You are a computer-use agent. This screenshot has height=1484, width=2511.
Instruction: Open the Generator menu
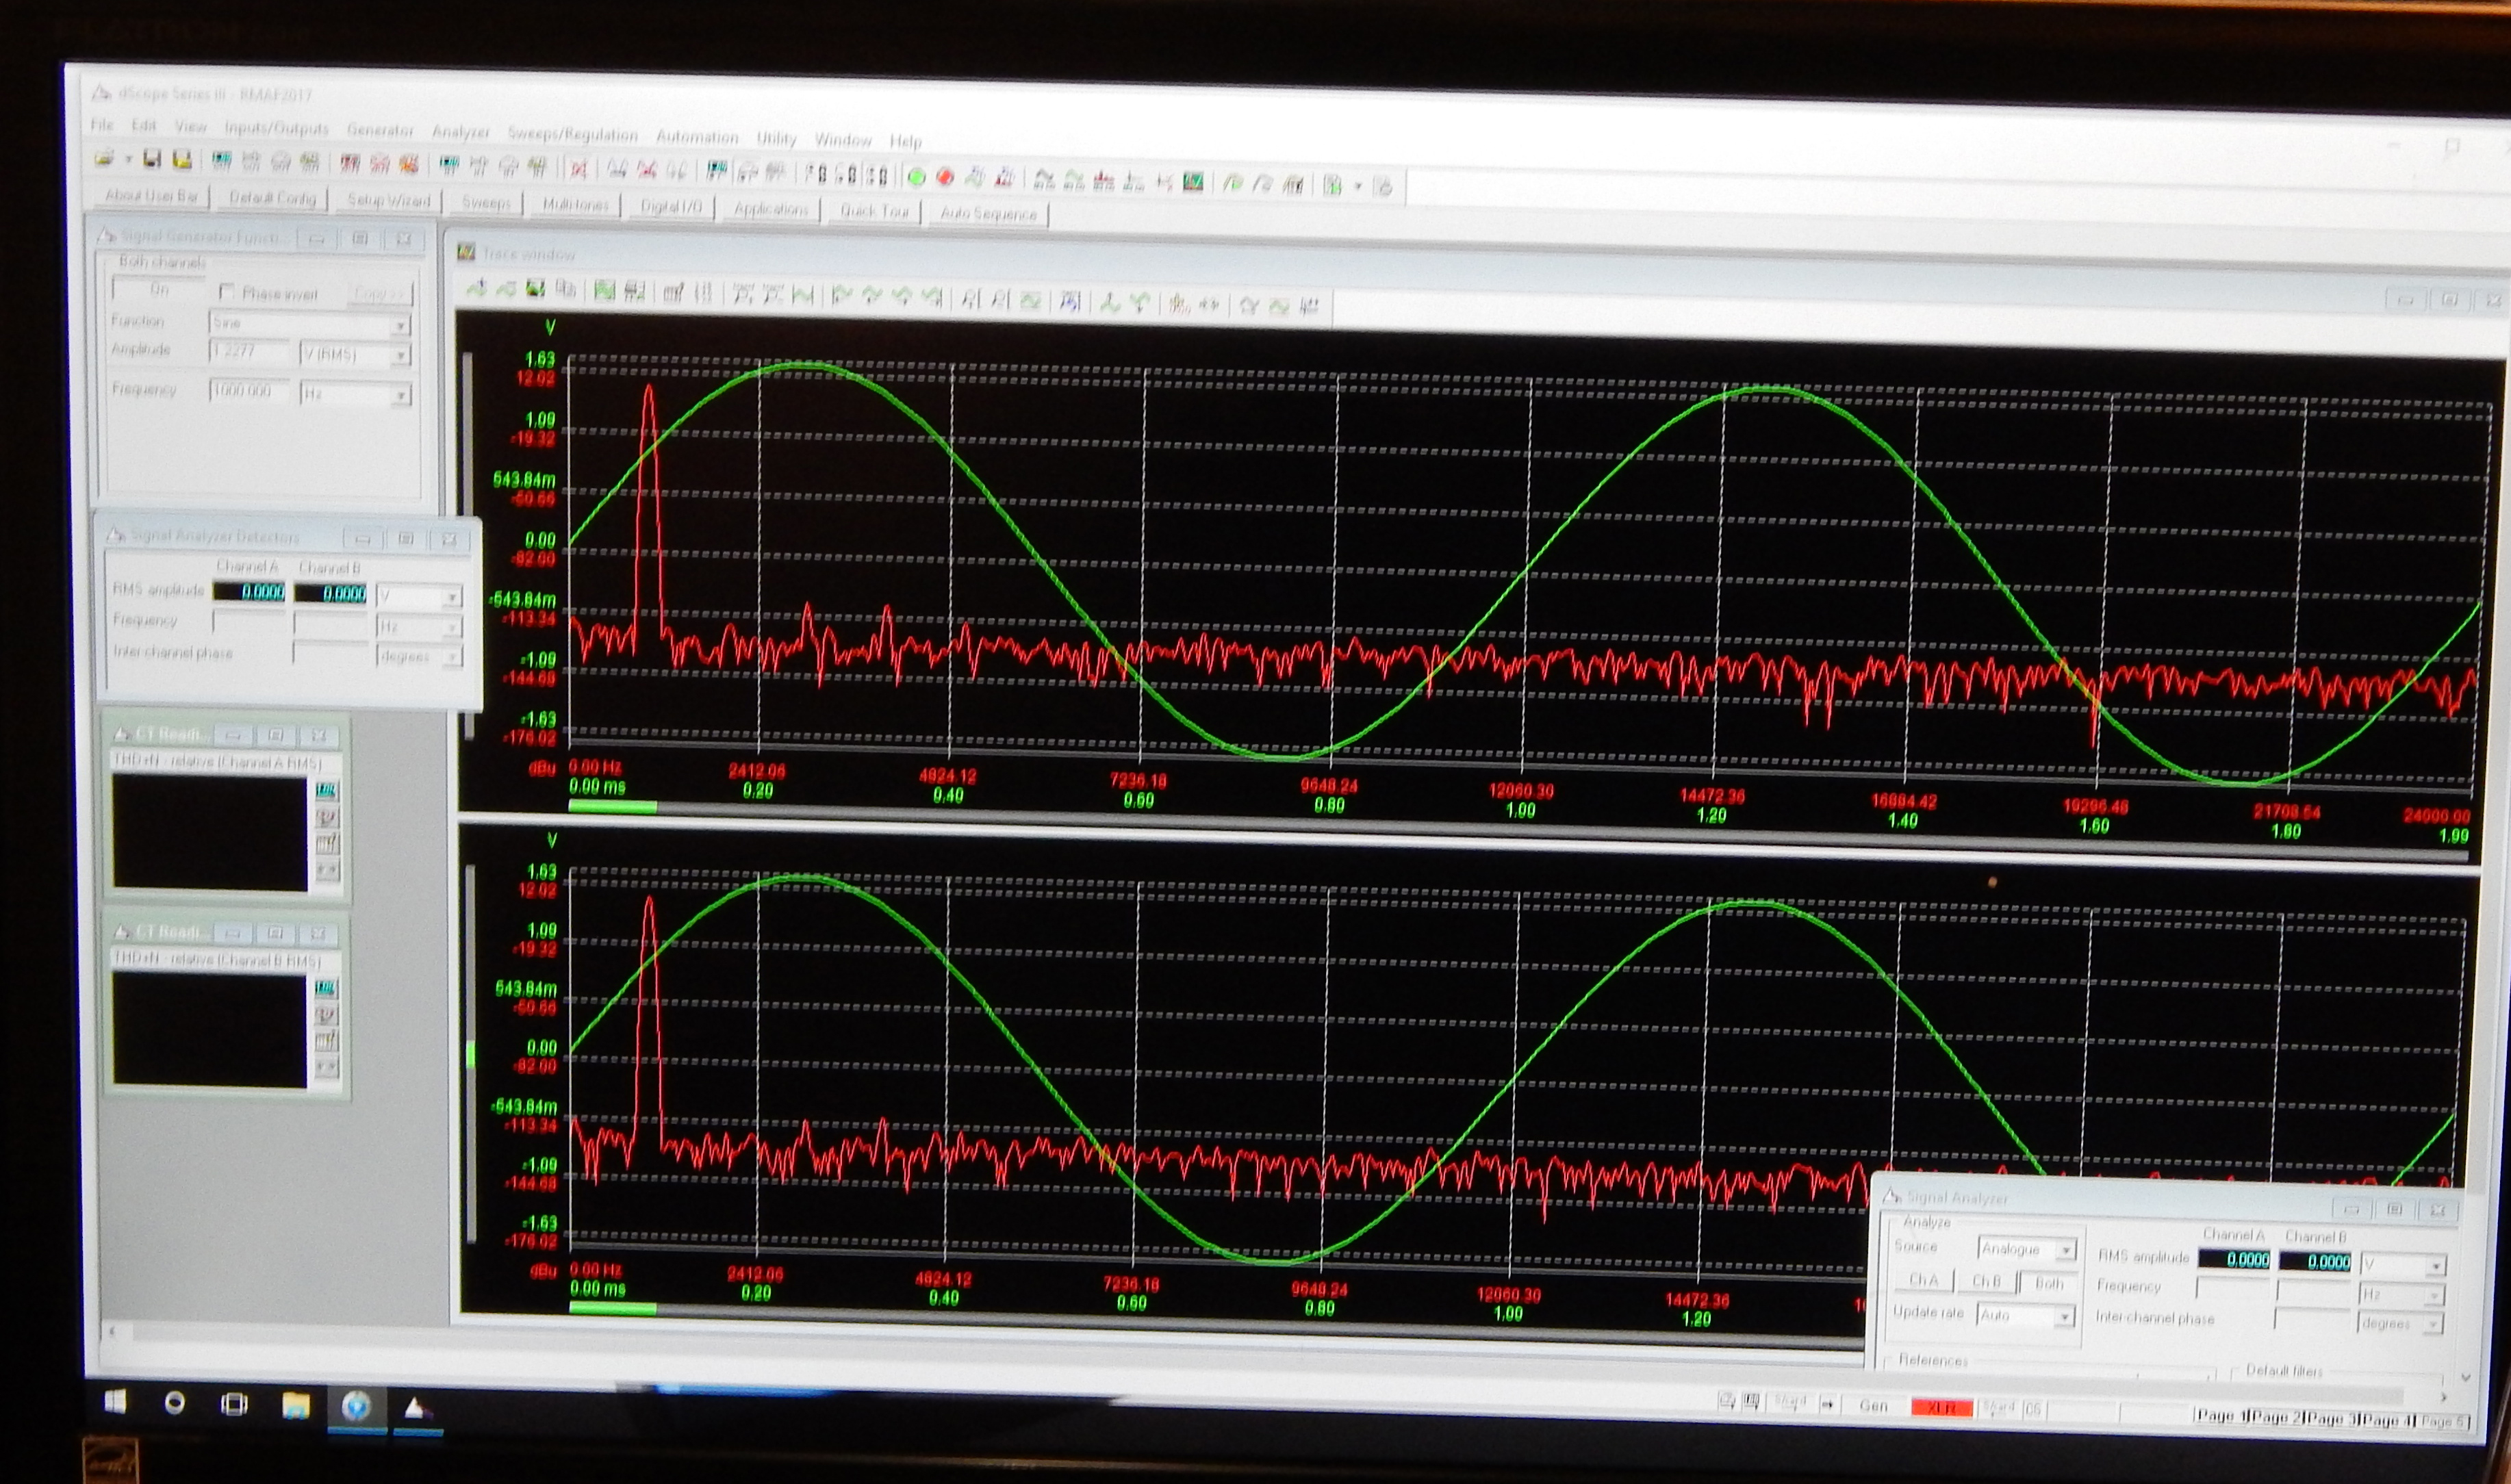(380, 130)
